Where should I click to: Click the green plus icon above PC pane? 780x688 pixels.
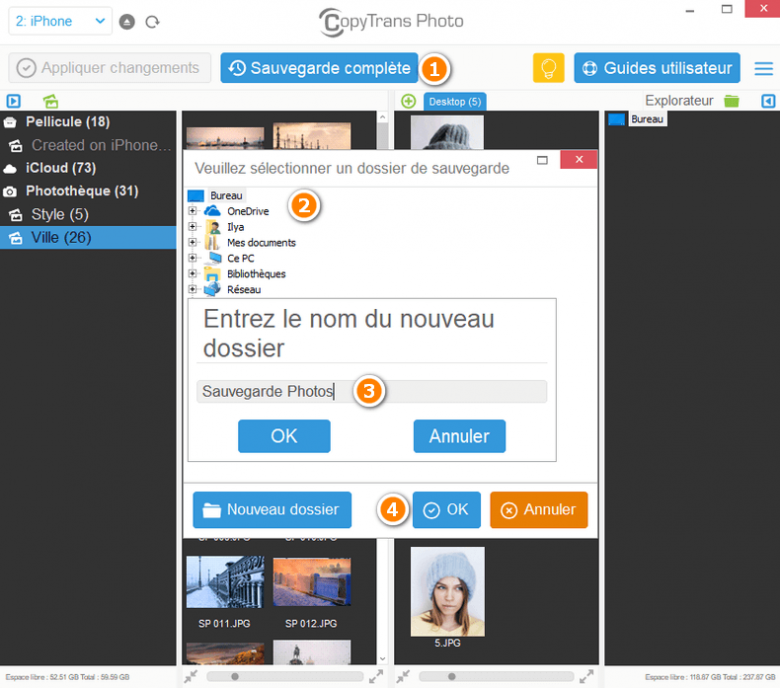(x=408, y=101)
